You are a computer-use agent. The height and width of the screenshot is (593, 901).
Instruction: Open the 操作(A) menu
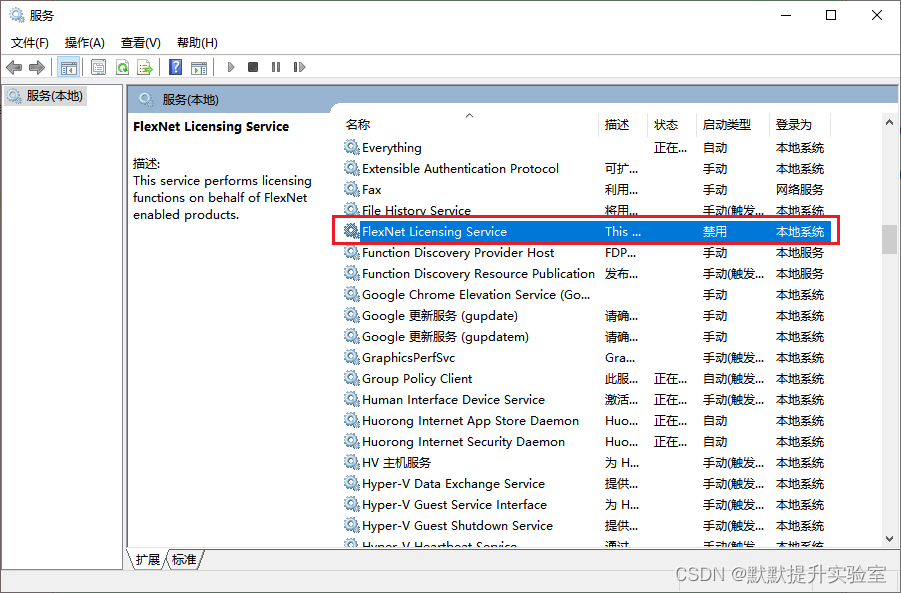(85, 43)
